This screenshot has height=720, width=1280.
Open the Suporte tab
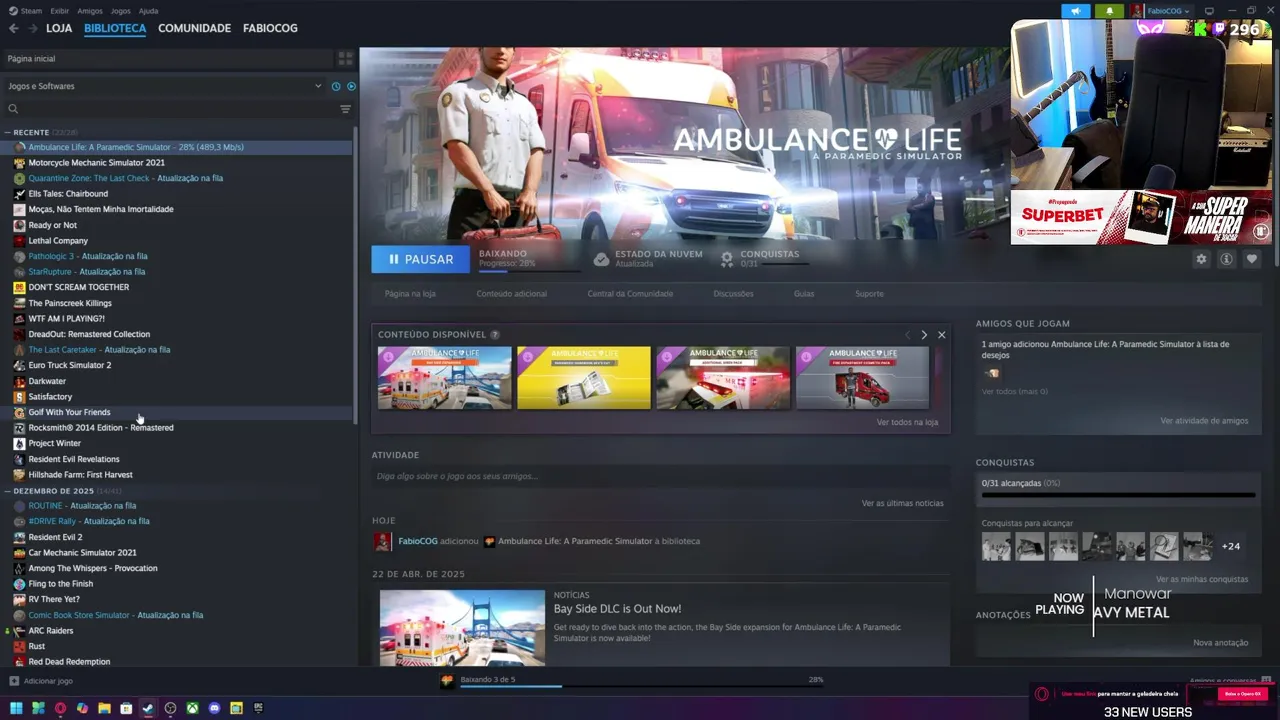click(x=869, y=294)
